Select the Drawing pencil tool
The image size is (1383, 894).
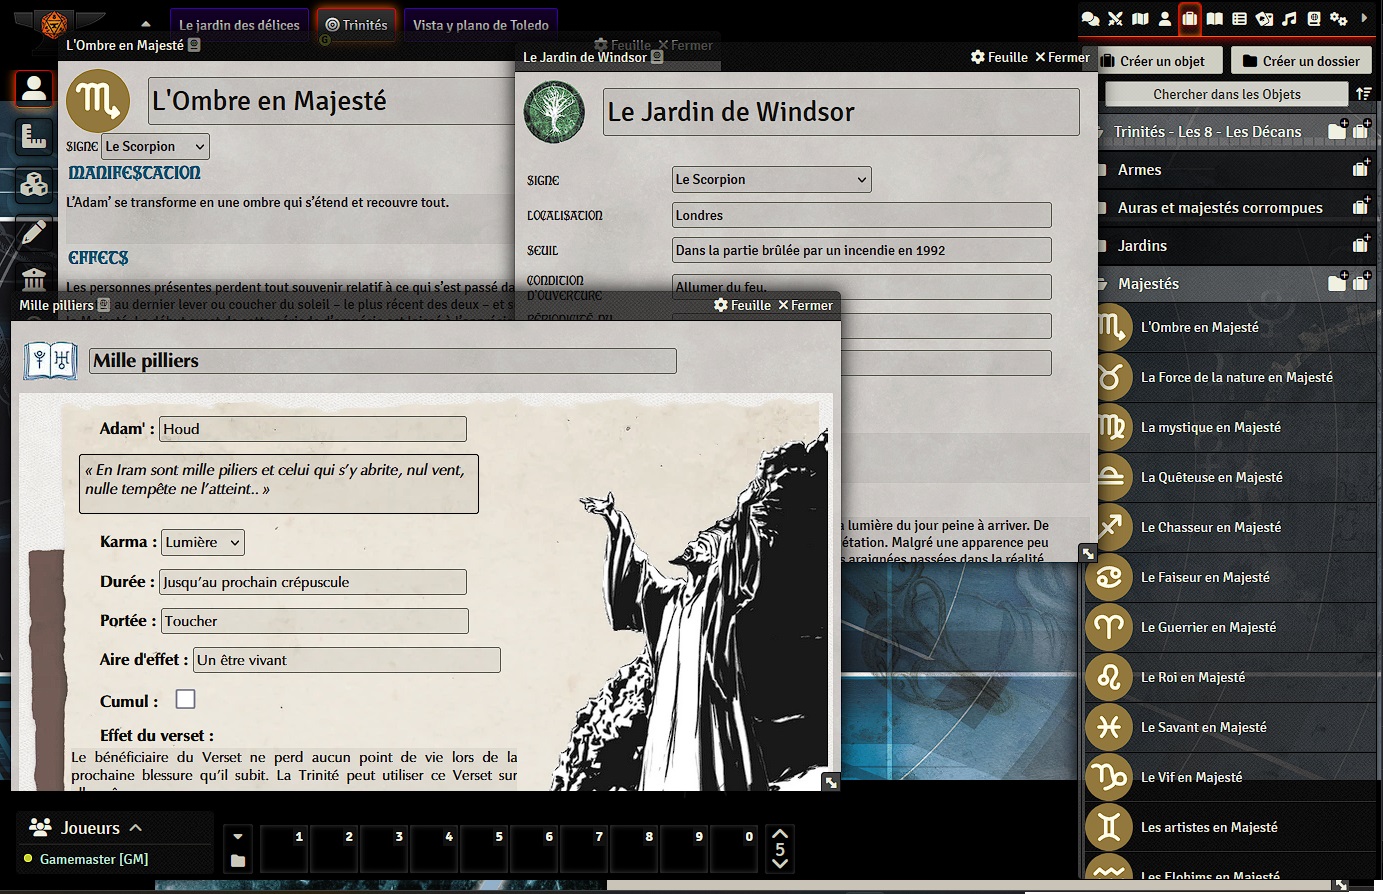[34, 233]
